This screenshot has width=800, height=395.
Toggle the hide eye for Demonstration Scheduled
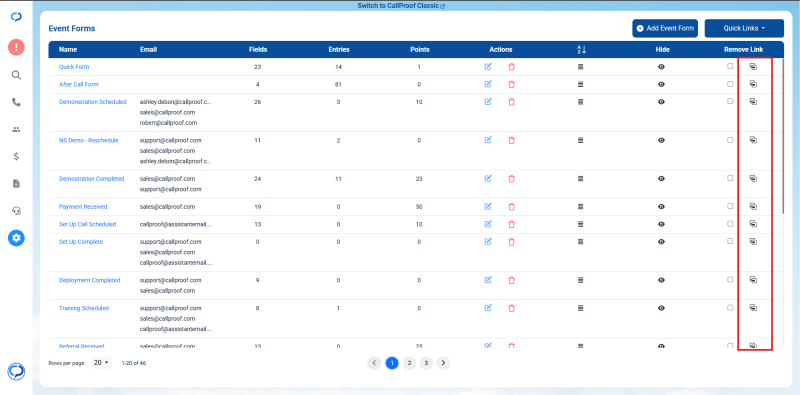click(661, 102)
